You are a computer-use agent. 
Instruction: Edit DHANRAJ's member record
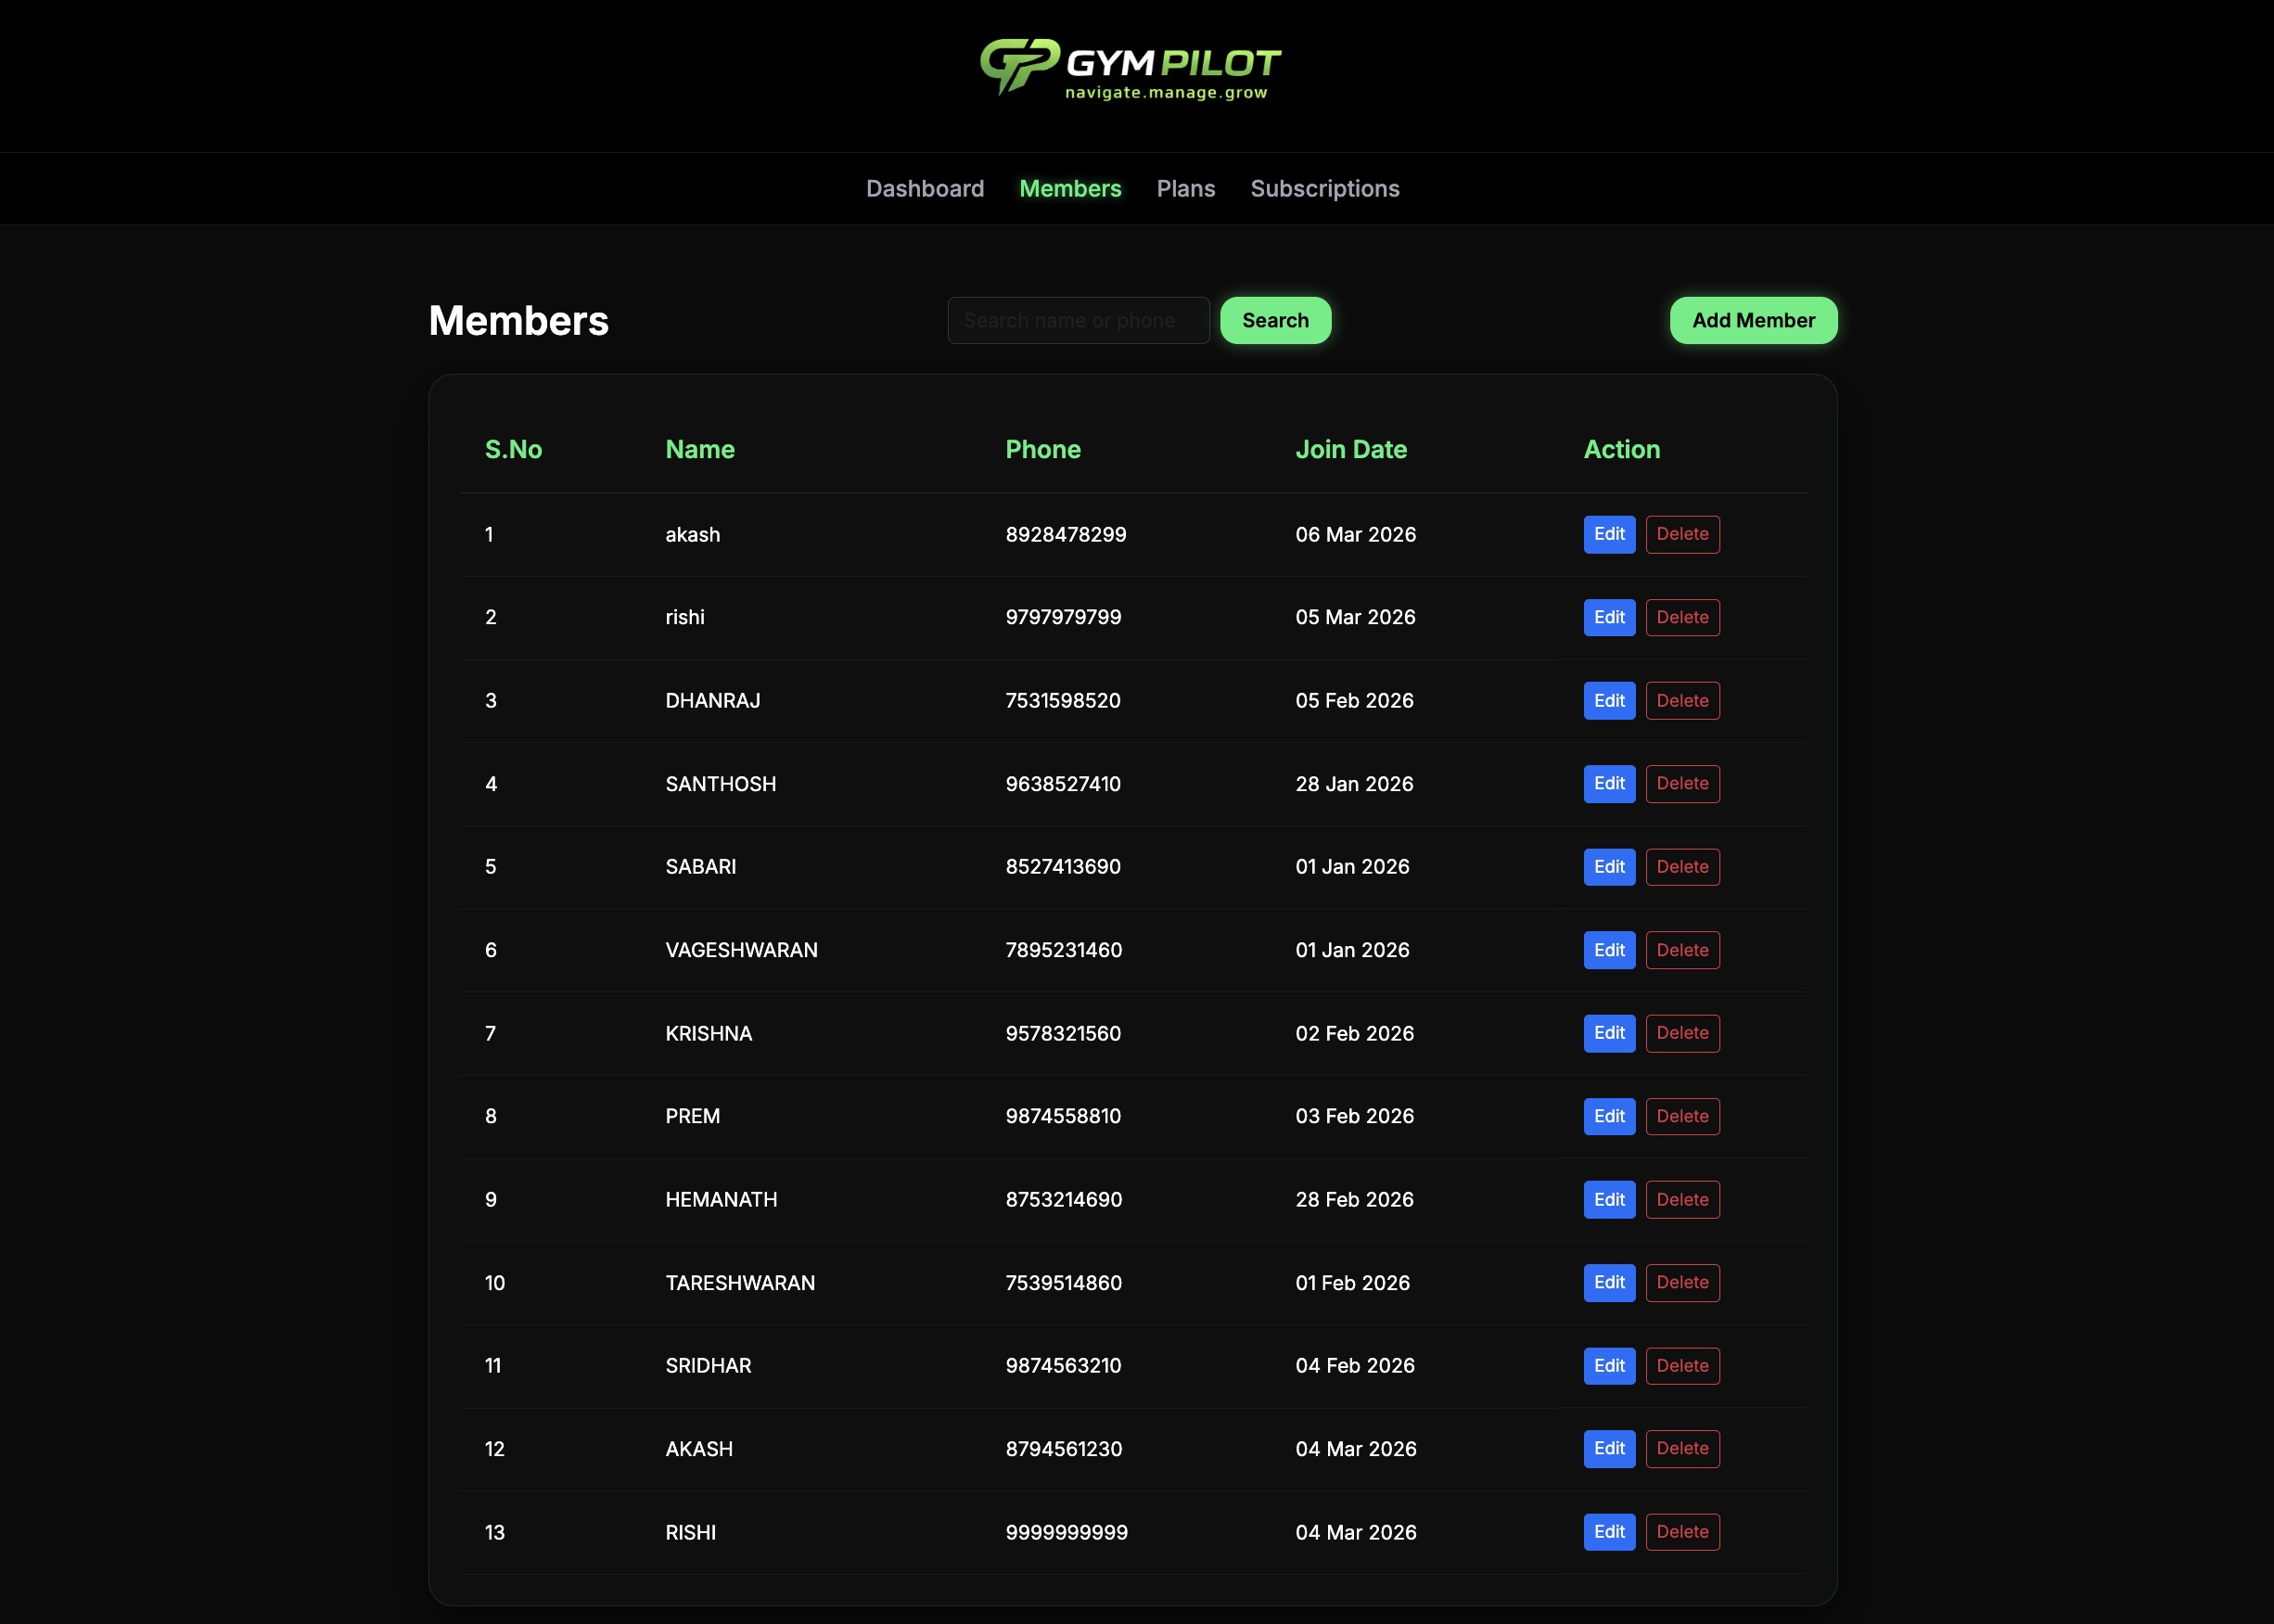coord(1608,701)
